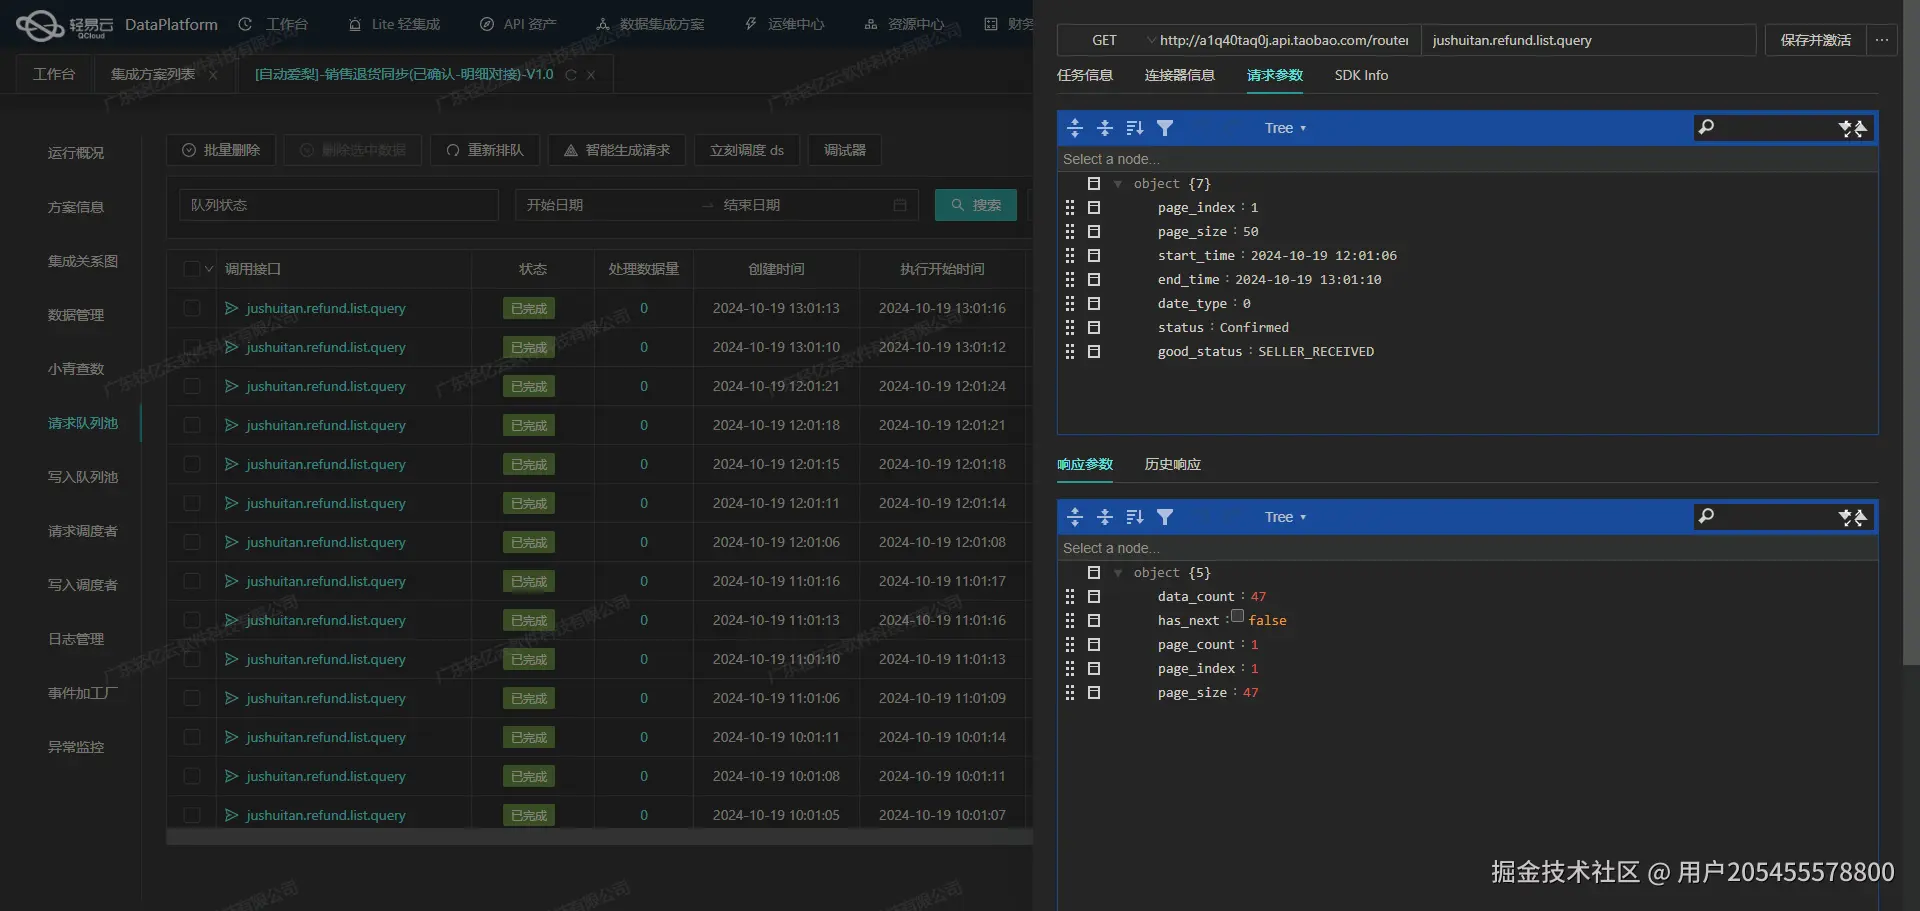Open Tree mode dropdown in response parameters editor

coord(1285,517)
